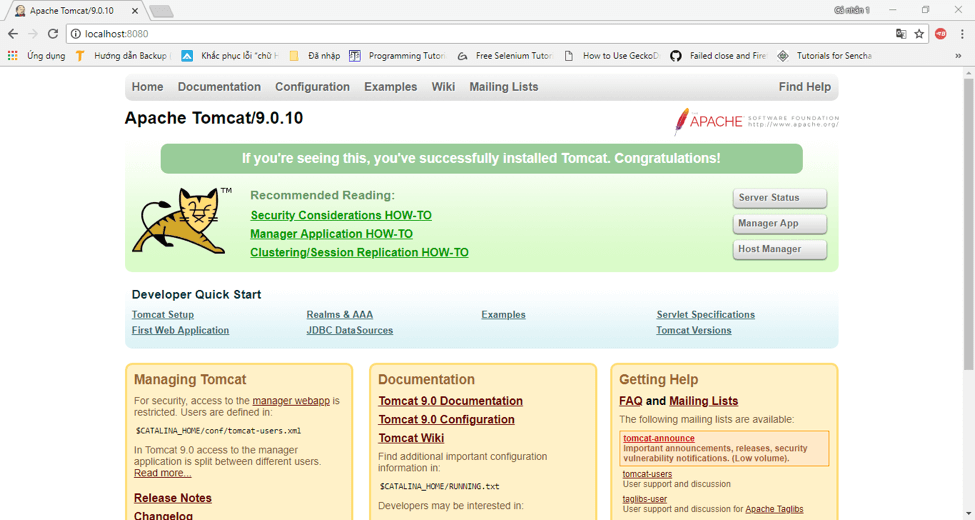This screenshot has height=520, width=975.
Task: Click the Apache Software Foundation logo
Action: 756,121
